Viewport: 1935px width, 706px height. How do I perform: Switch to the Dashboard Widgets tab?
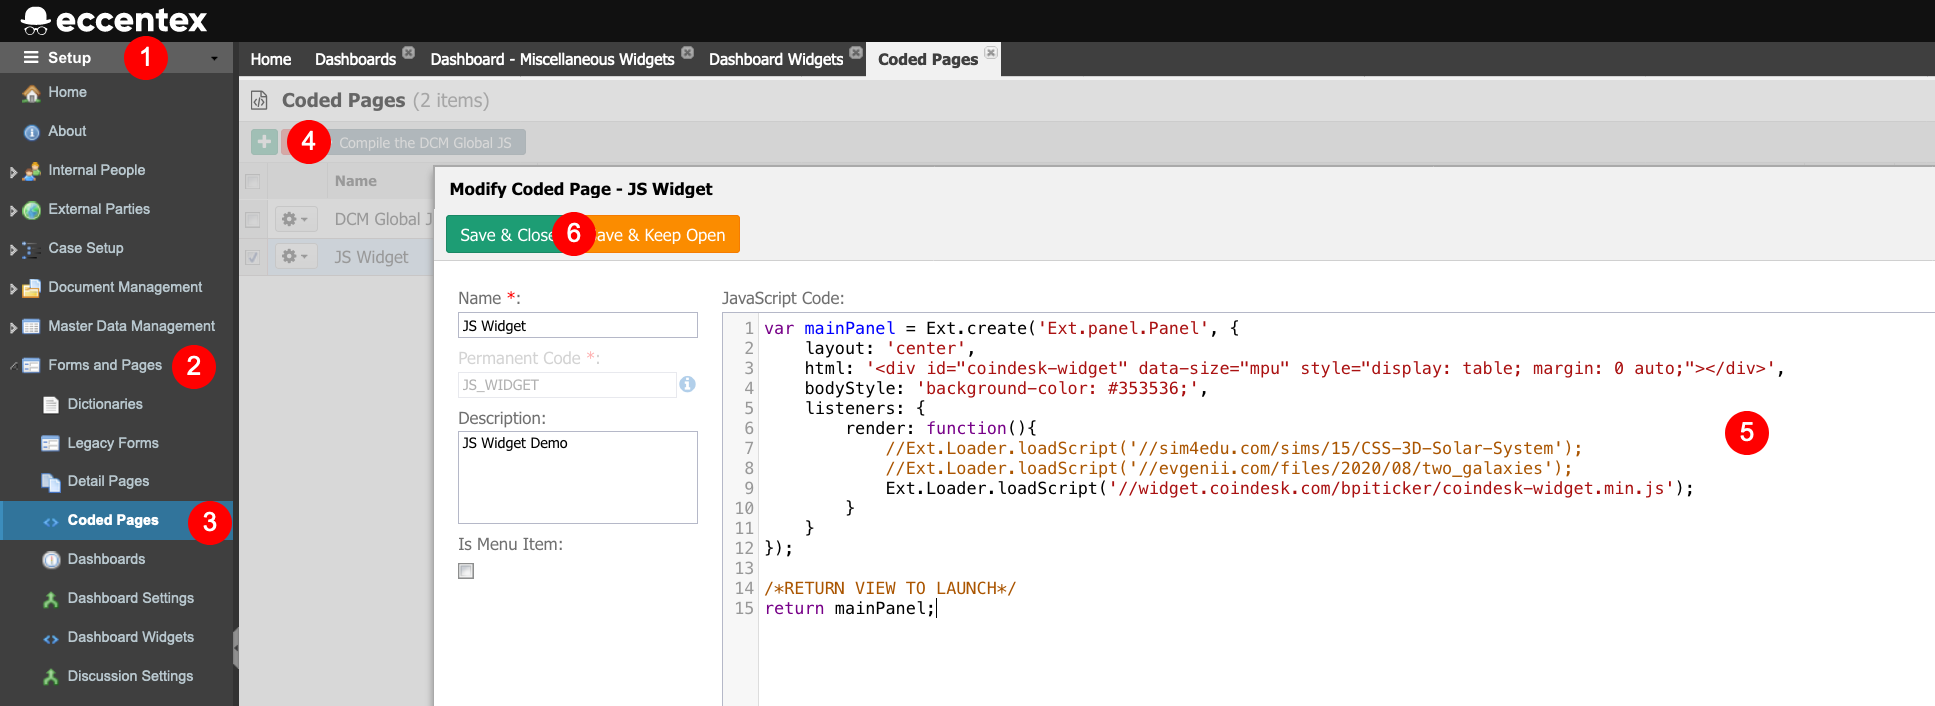click(776, 59)
